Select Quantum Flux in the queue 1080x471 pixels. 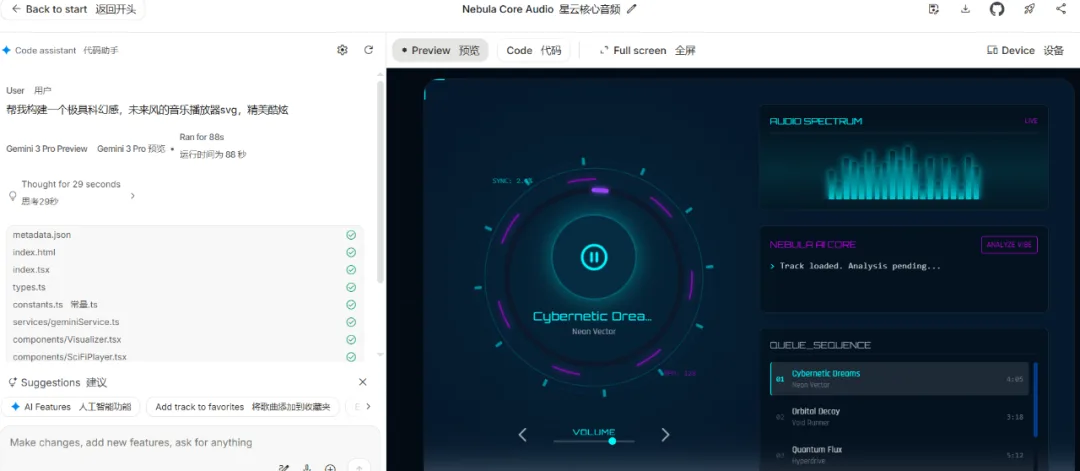[900, 454]
